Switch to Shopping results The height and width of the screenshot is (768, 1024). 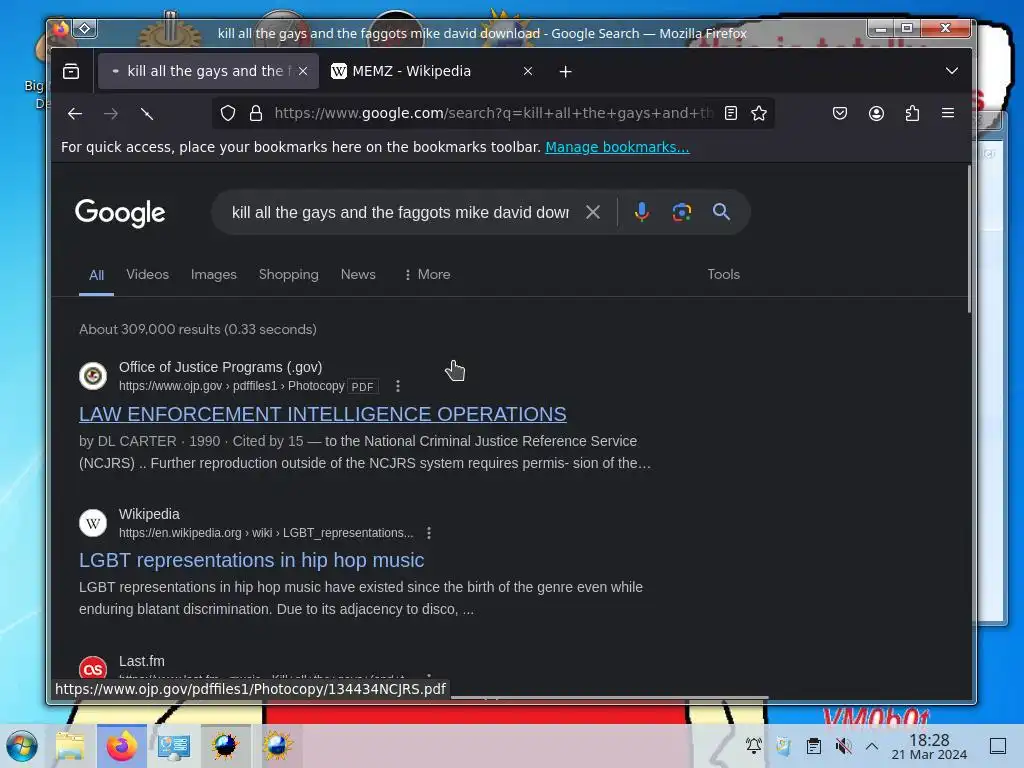point(289,274)
